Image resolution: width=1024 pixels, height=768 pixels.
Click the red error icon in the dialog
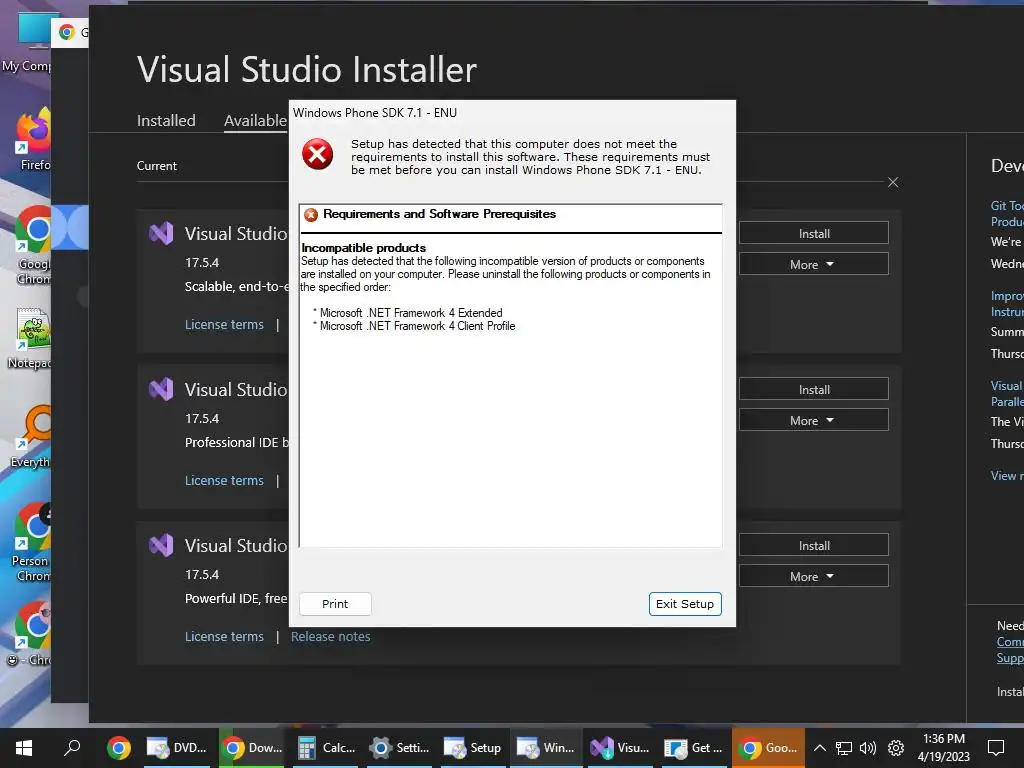pyautogui.click(x=317, y=154)
